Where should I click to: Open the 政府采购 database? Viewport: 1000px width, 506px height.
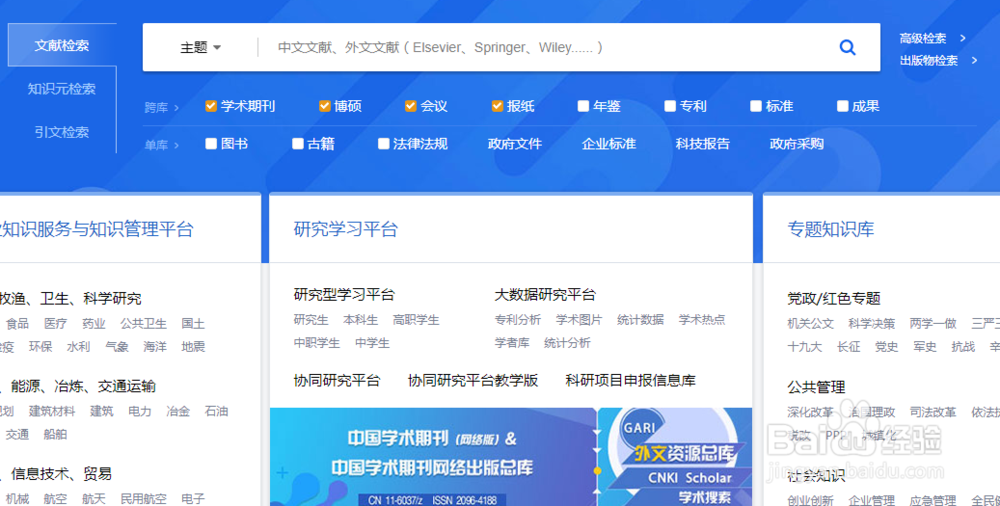coord(797,144)
